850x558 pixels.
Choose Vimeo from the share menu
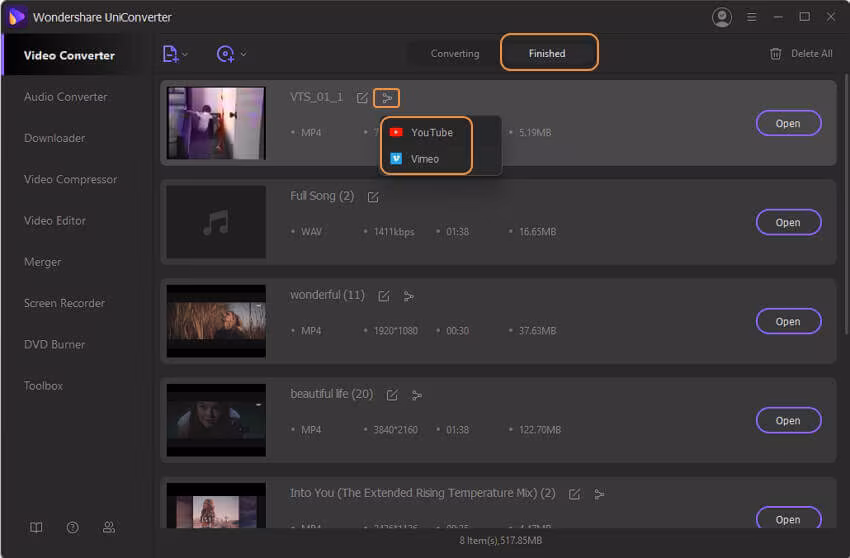pyautogui.click(x=427, y=159)
